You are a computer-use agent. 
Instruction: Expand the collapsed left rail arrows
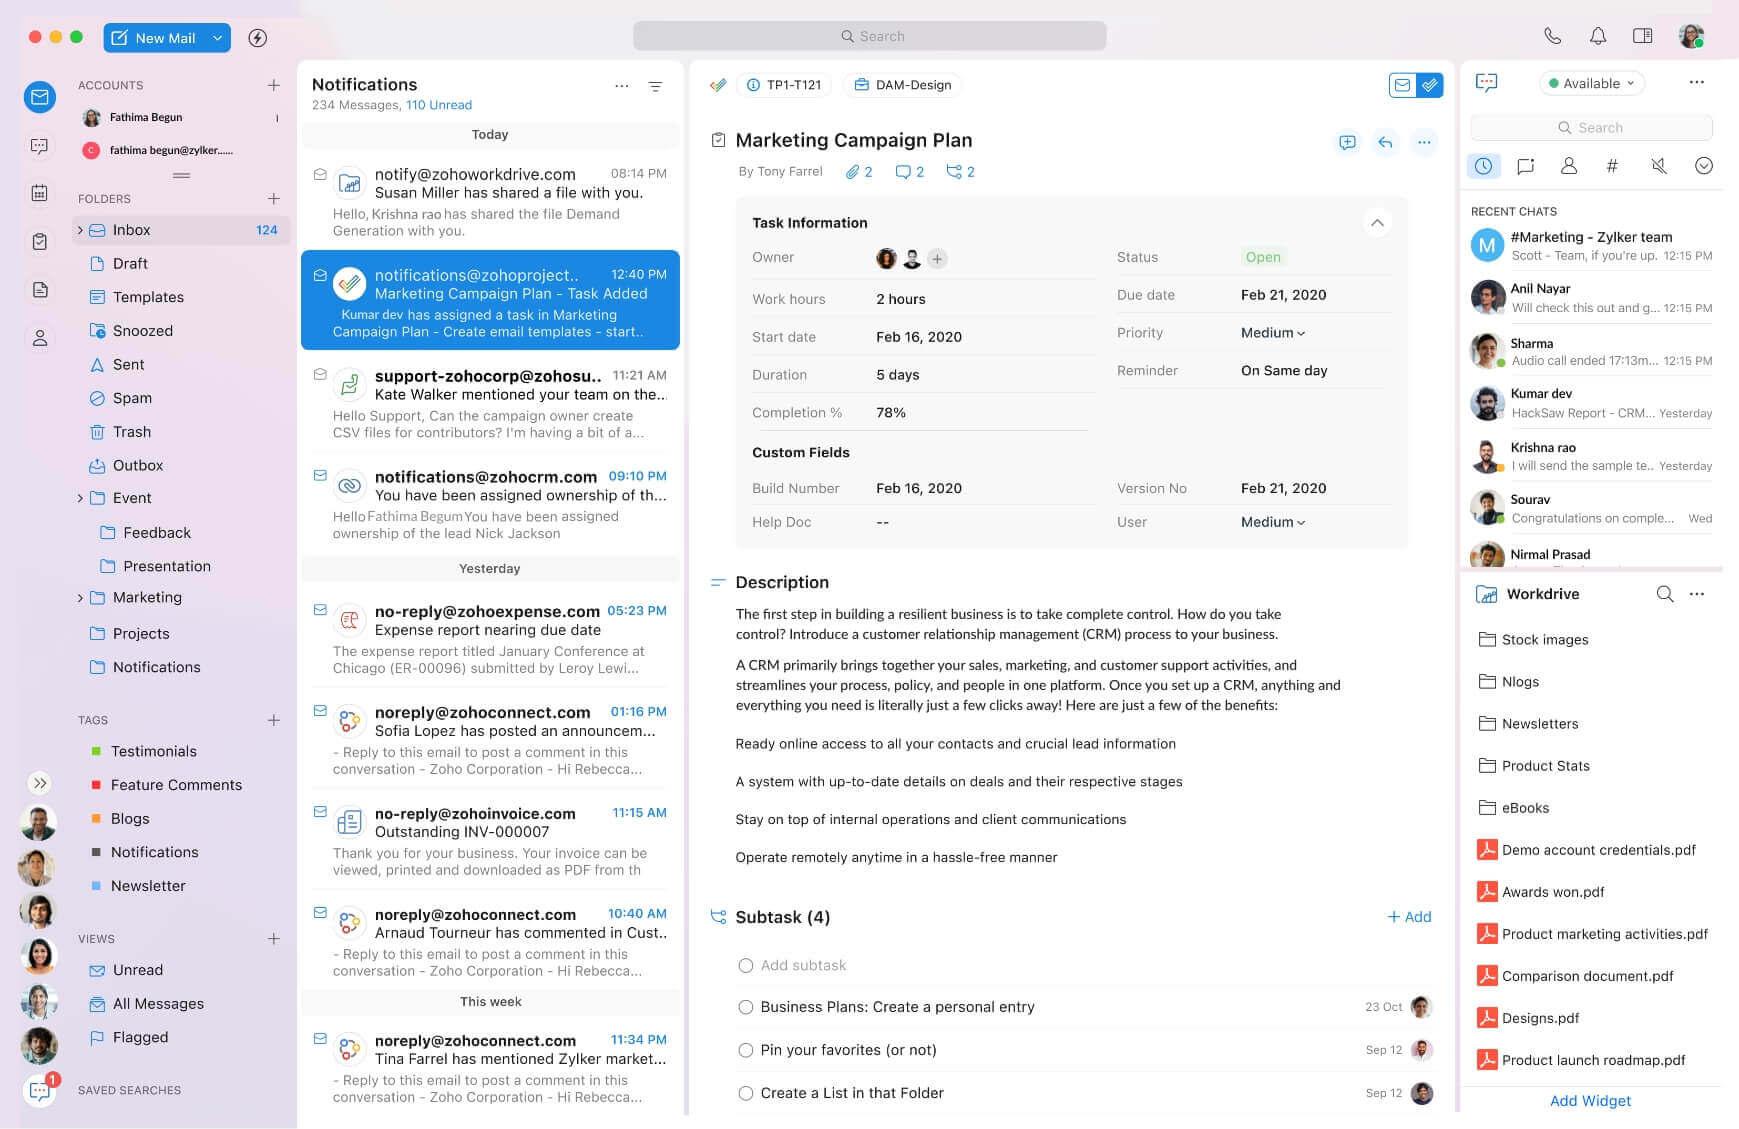39,783
